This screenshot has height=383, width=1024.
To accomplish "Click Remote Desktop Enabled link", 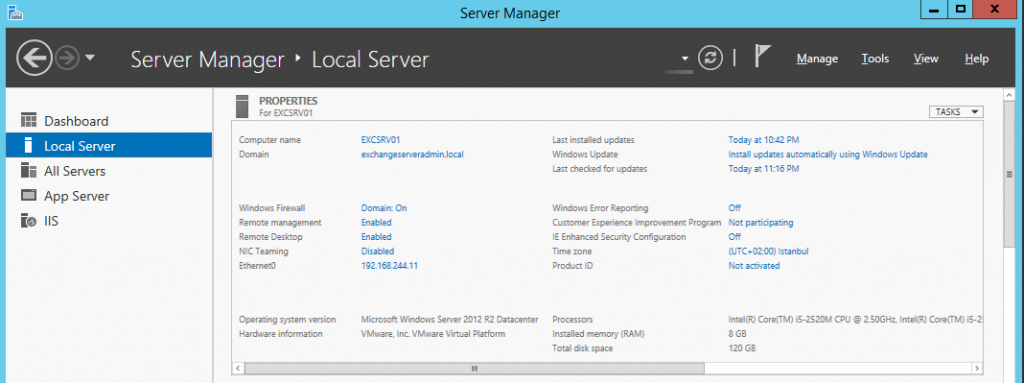I will [376, 237].
